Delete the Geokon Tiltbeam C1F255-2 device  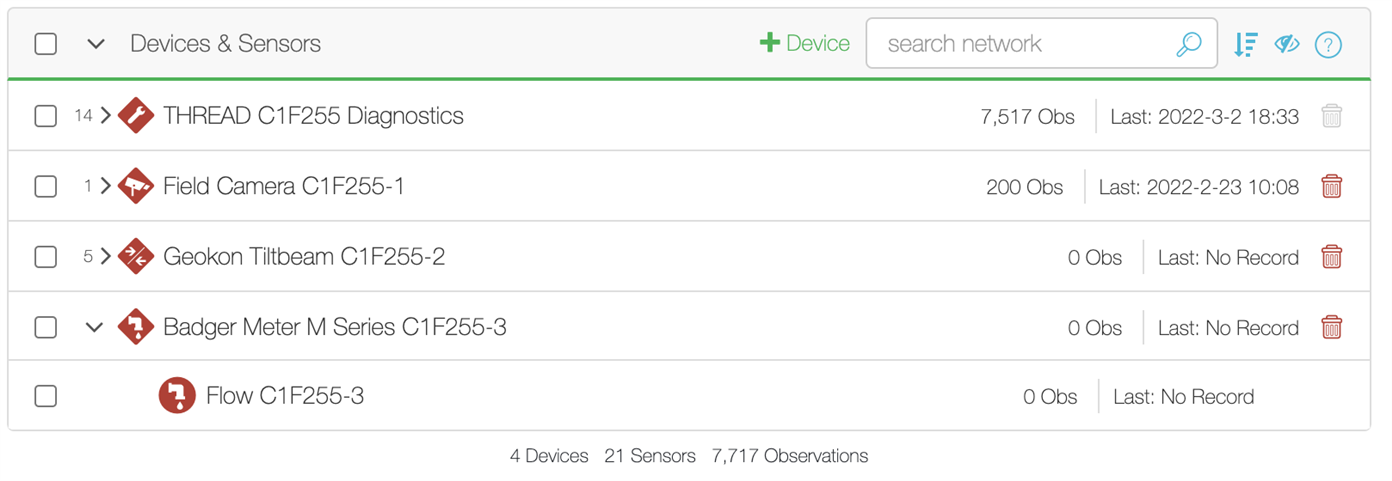pos(1331,257)
